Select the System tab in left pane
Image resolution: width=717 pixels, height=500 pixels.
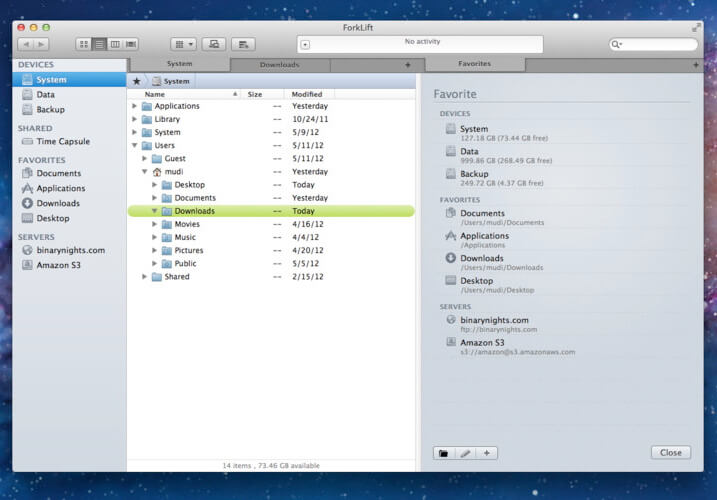click(179, 64)
